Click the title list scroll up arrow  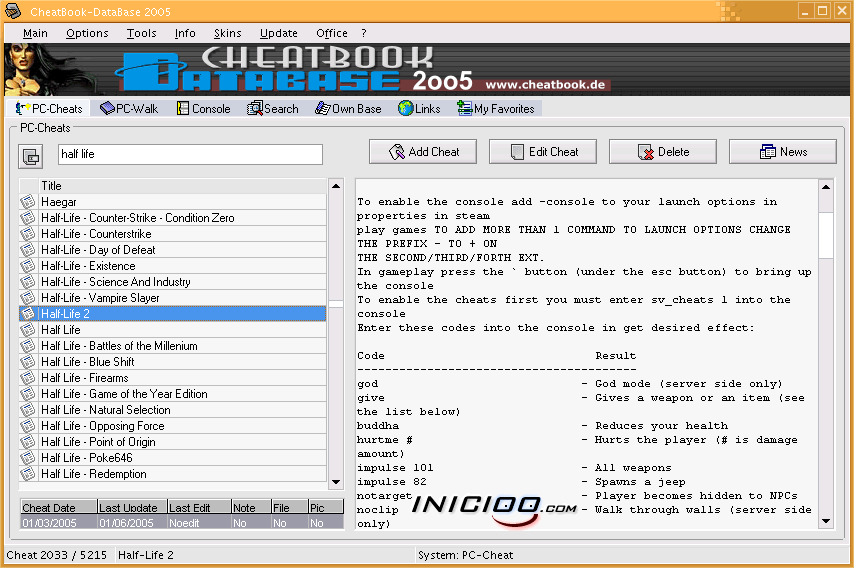[x=336, y=186]
